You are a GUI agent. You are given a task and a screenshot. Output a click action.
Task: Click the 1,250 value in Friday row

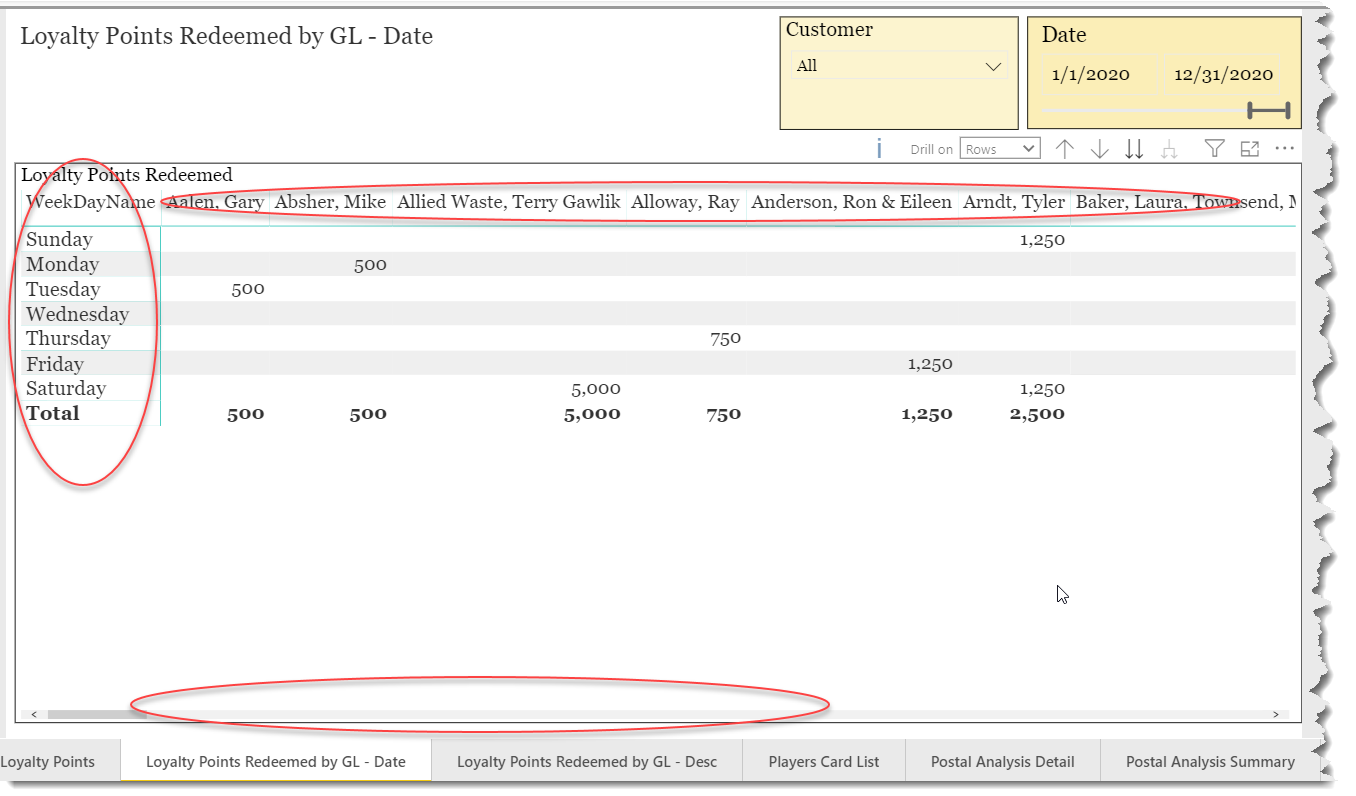930,364
